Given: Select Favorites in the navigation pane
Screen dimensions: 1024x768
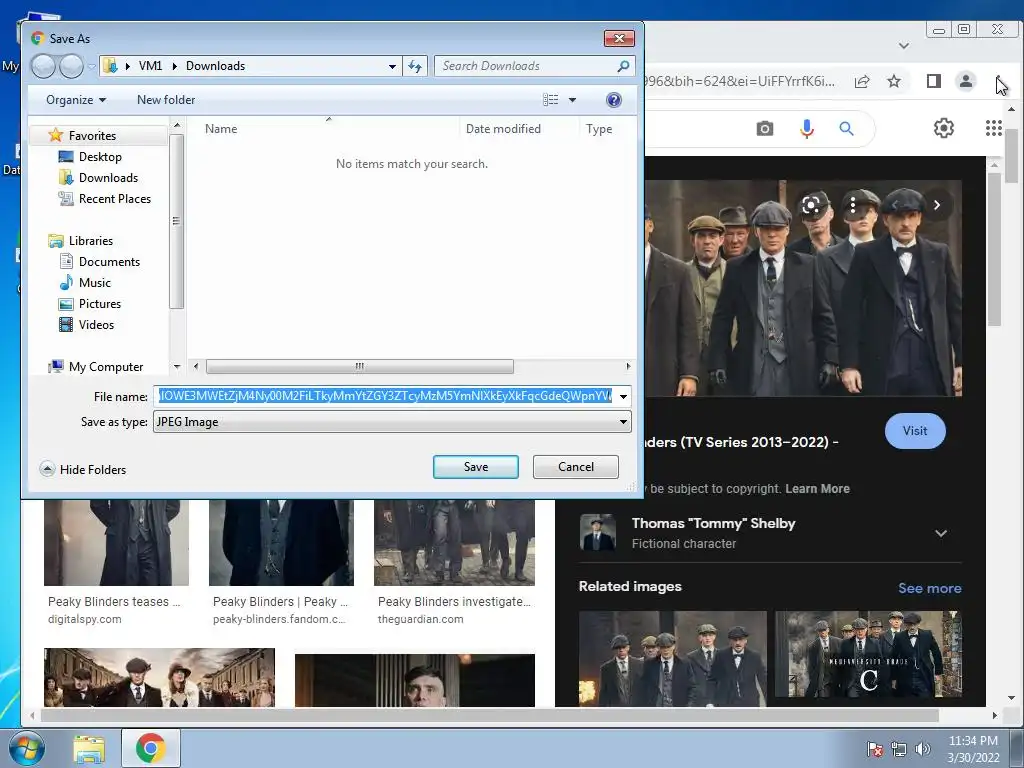Looking at the screenshot, I should click(92, 136).
